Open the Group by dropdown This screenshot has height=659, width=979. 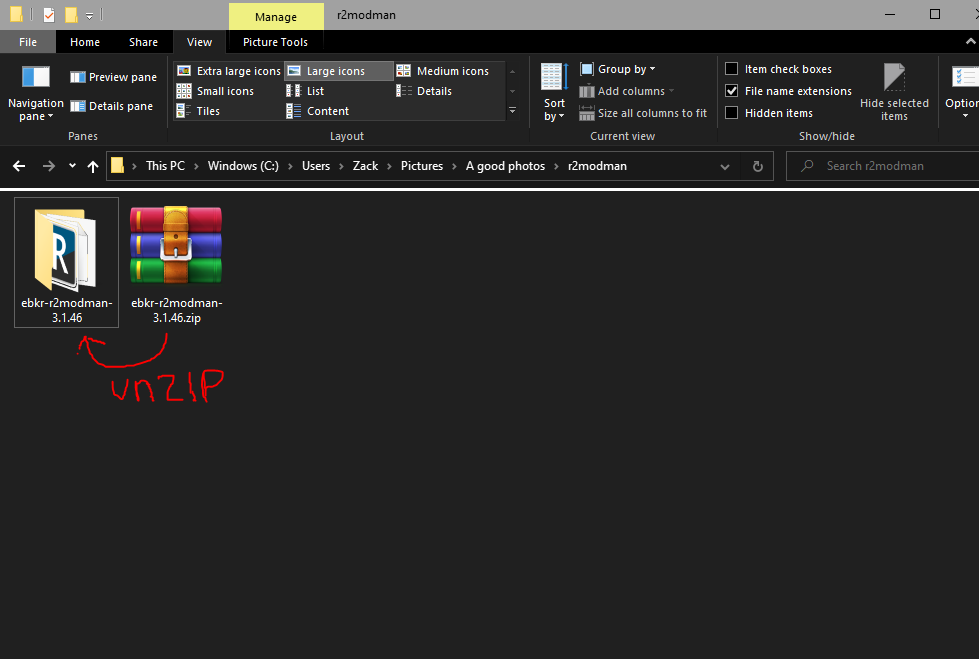coord(617,69)
